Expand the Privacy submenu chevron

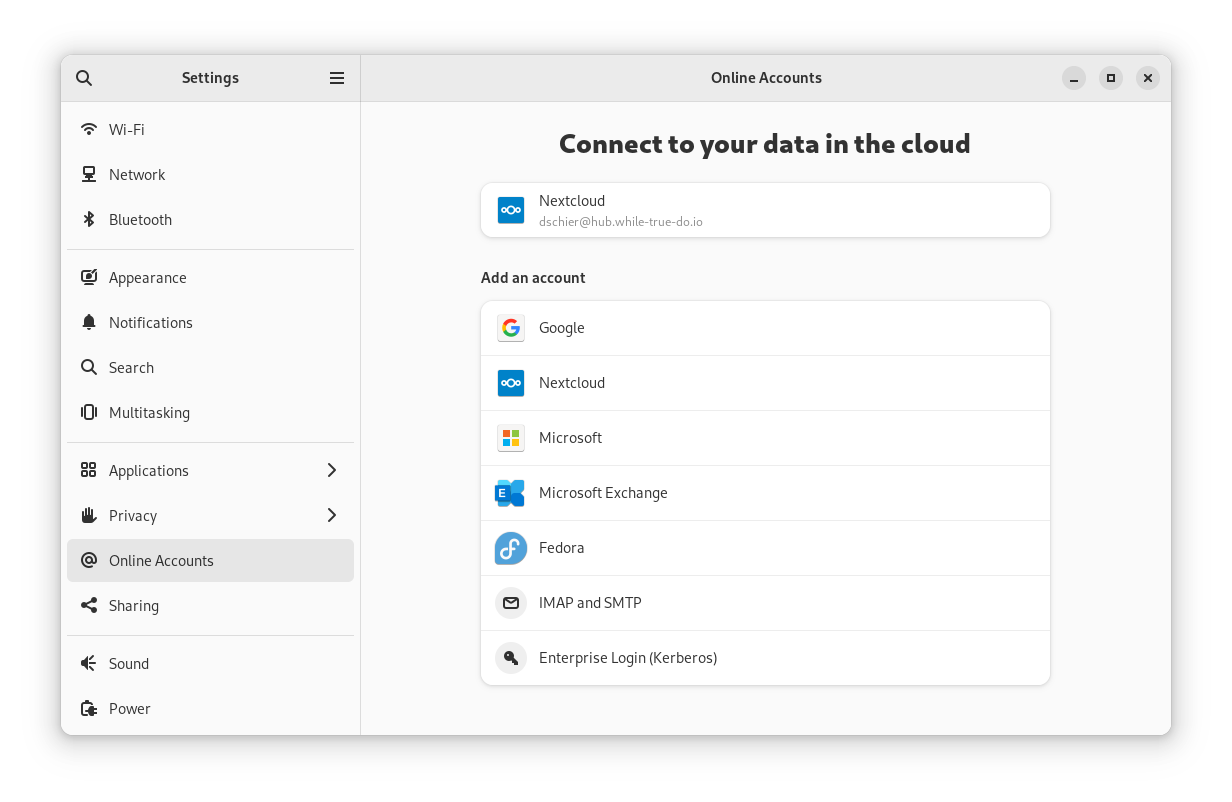click(x=332, y=515)
